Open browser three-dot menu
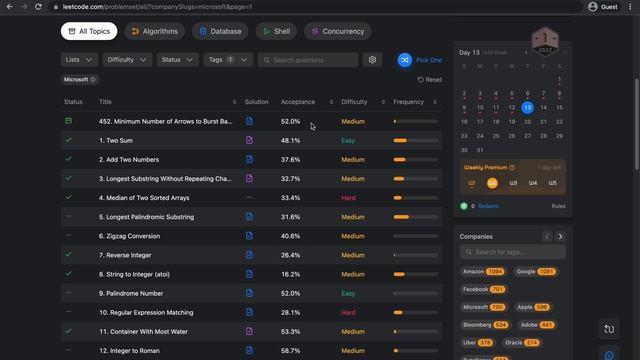Screen dimensions: 640x360 [x=630, y=7]
